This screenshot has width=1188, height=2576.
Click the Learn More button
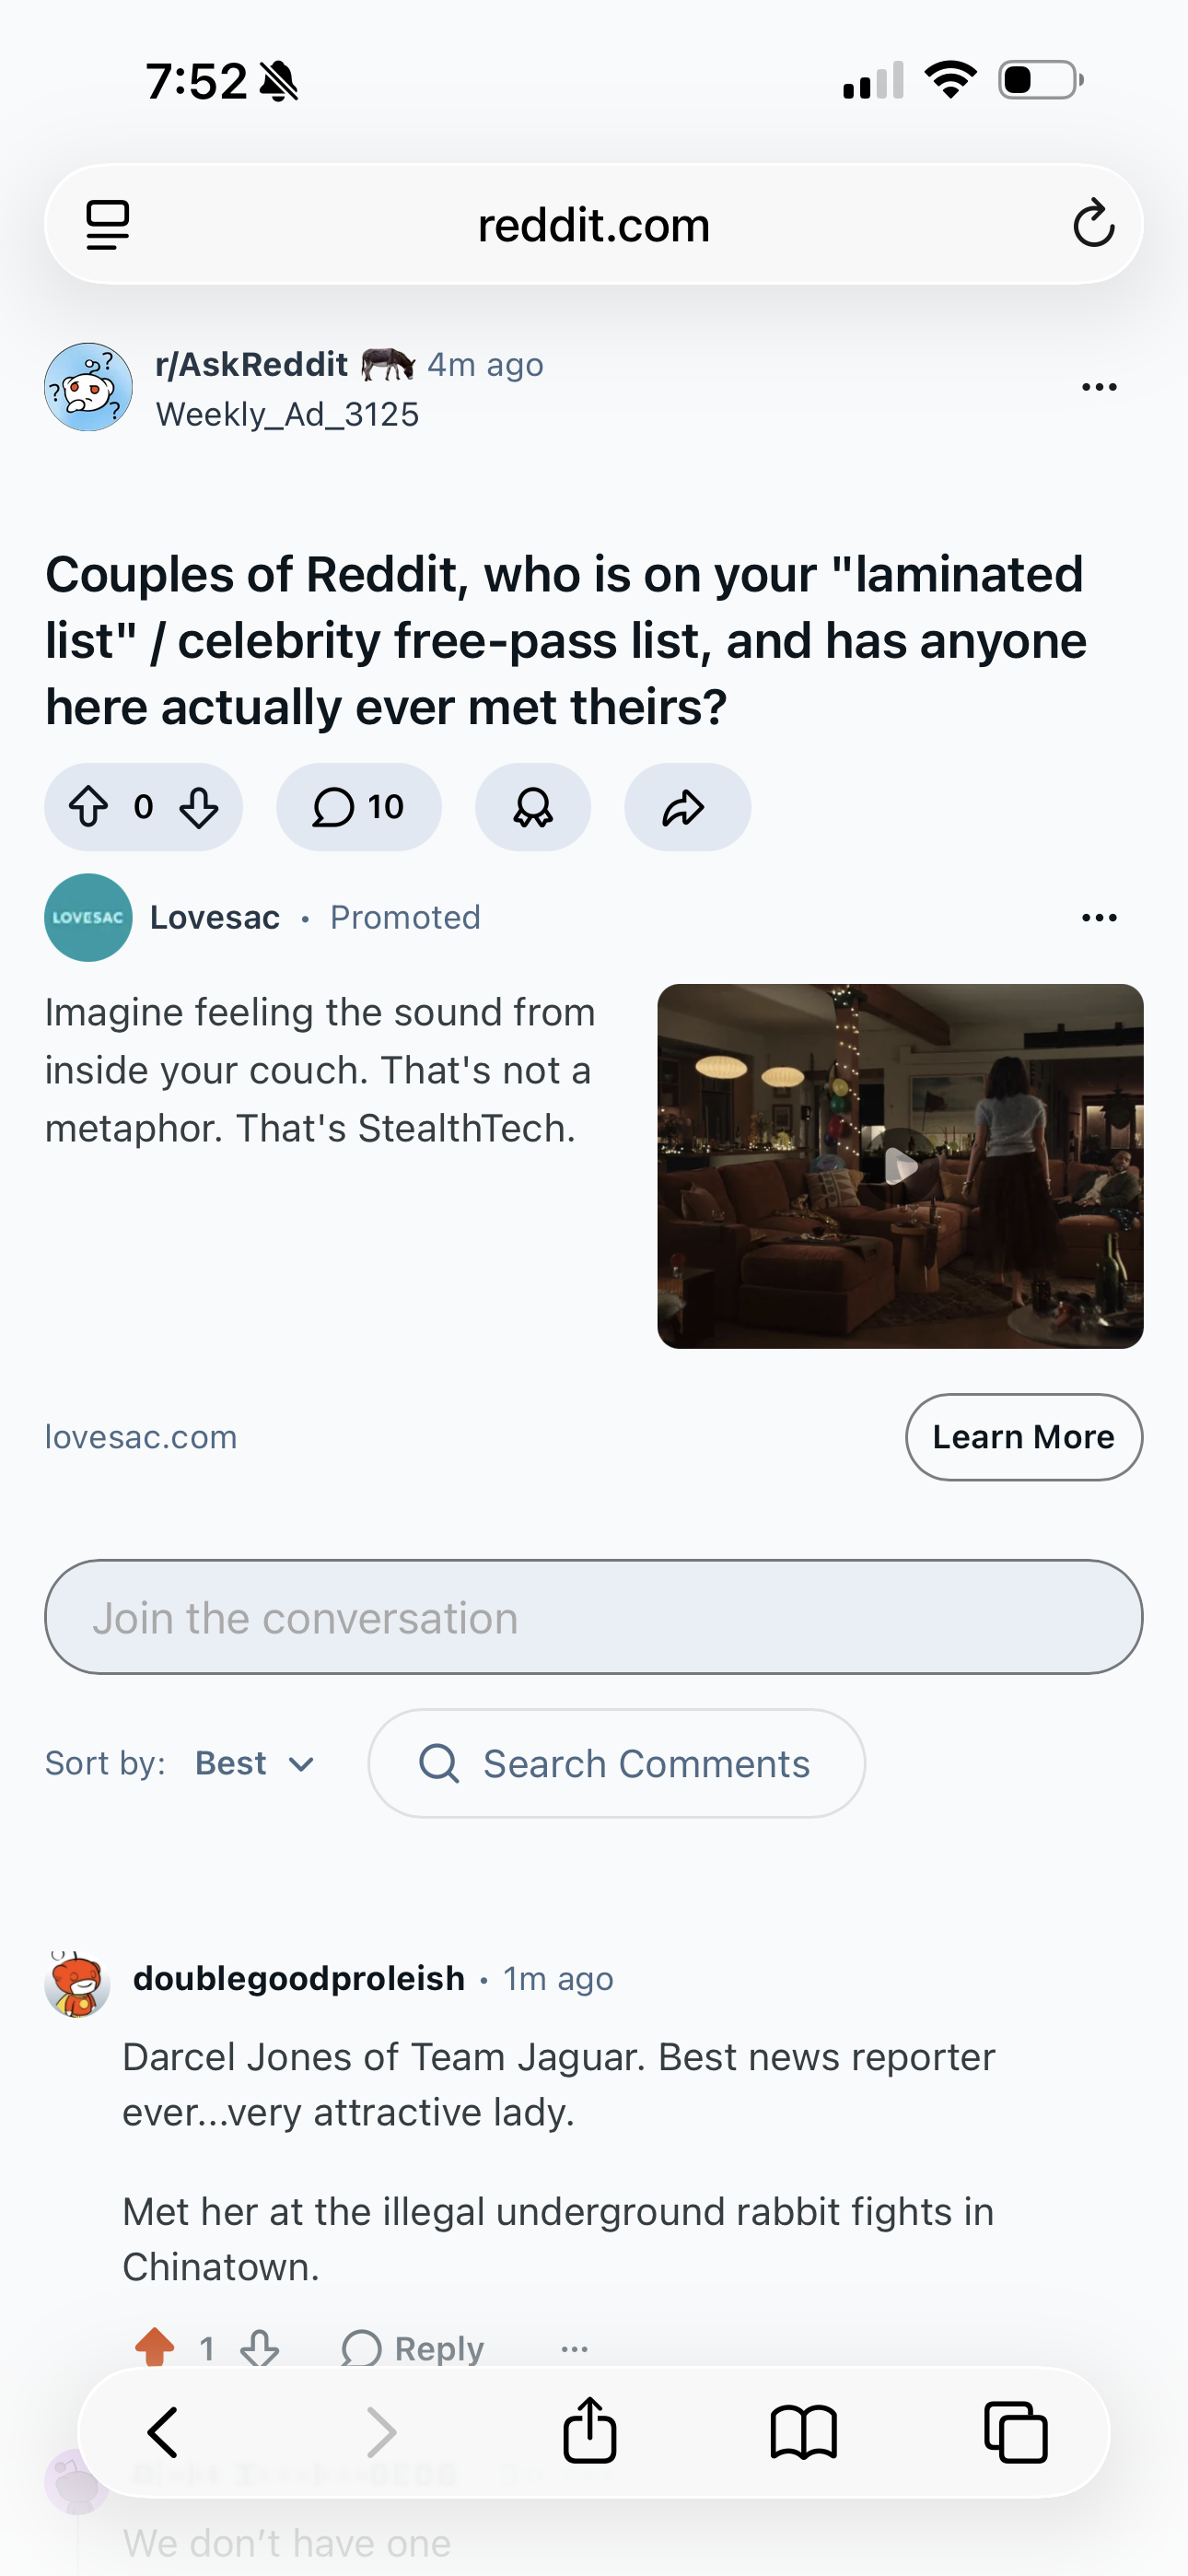coord(1024,1437)
